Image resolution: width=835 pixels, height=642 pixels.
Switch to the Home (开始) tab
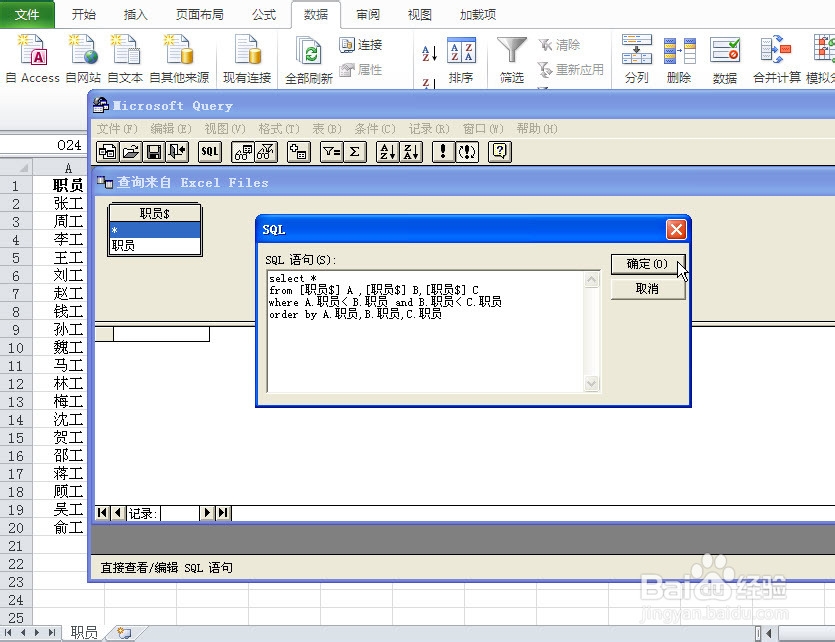[84, 14]
